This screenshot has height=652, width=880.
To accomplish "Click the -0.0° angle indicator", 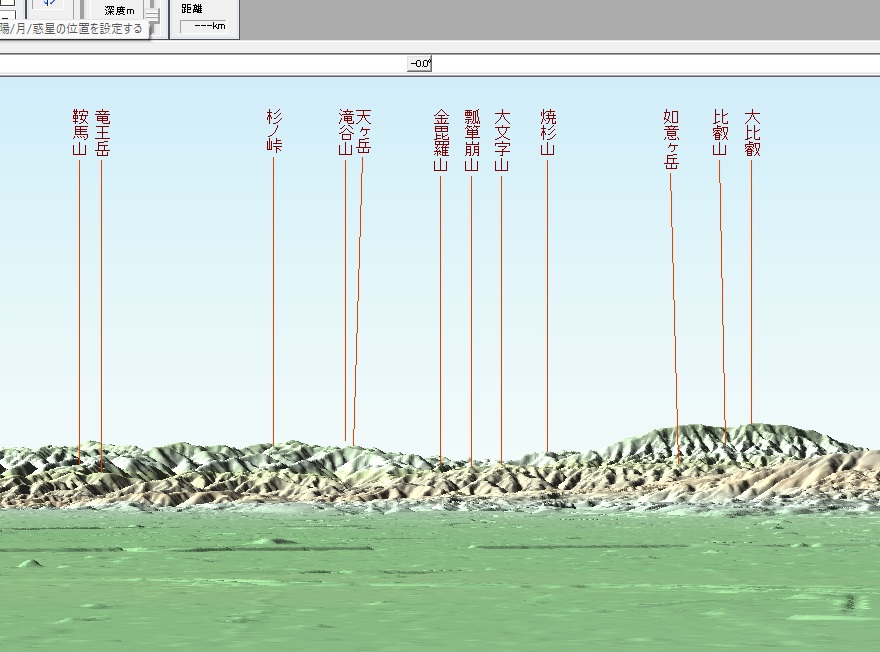I will tap(419, 63).
